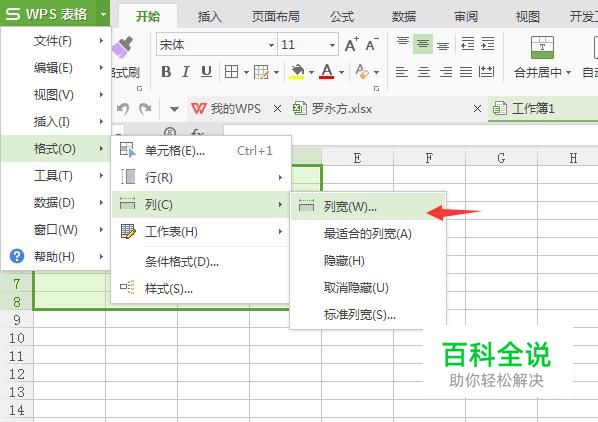Increase indent icon

coord(488,44)
